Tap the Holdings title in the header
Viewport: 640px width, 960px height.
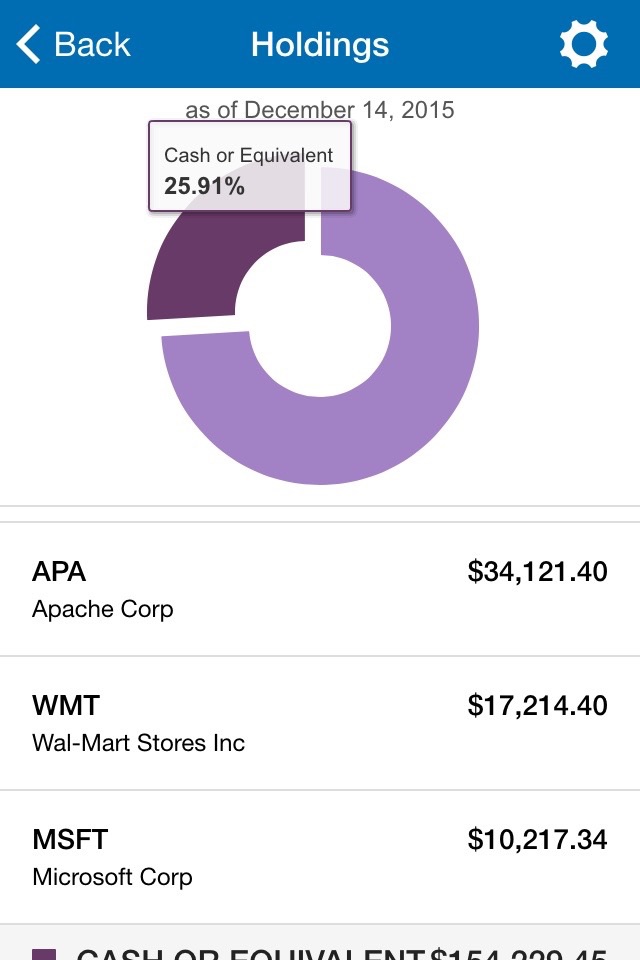click(x=320, y=45)
